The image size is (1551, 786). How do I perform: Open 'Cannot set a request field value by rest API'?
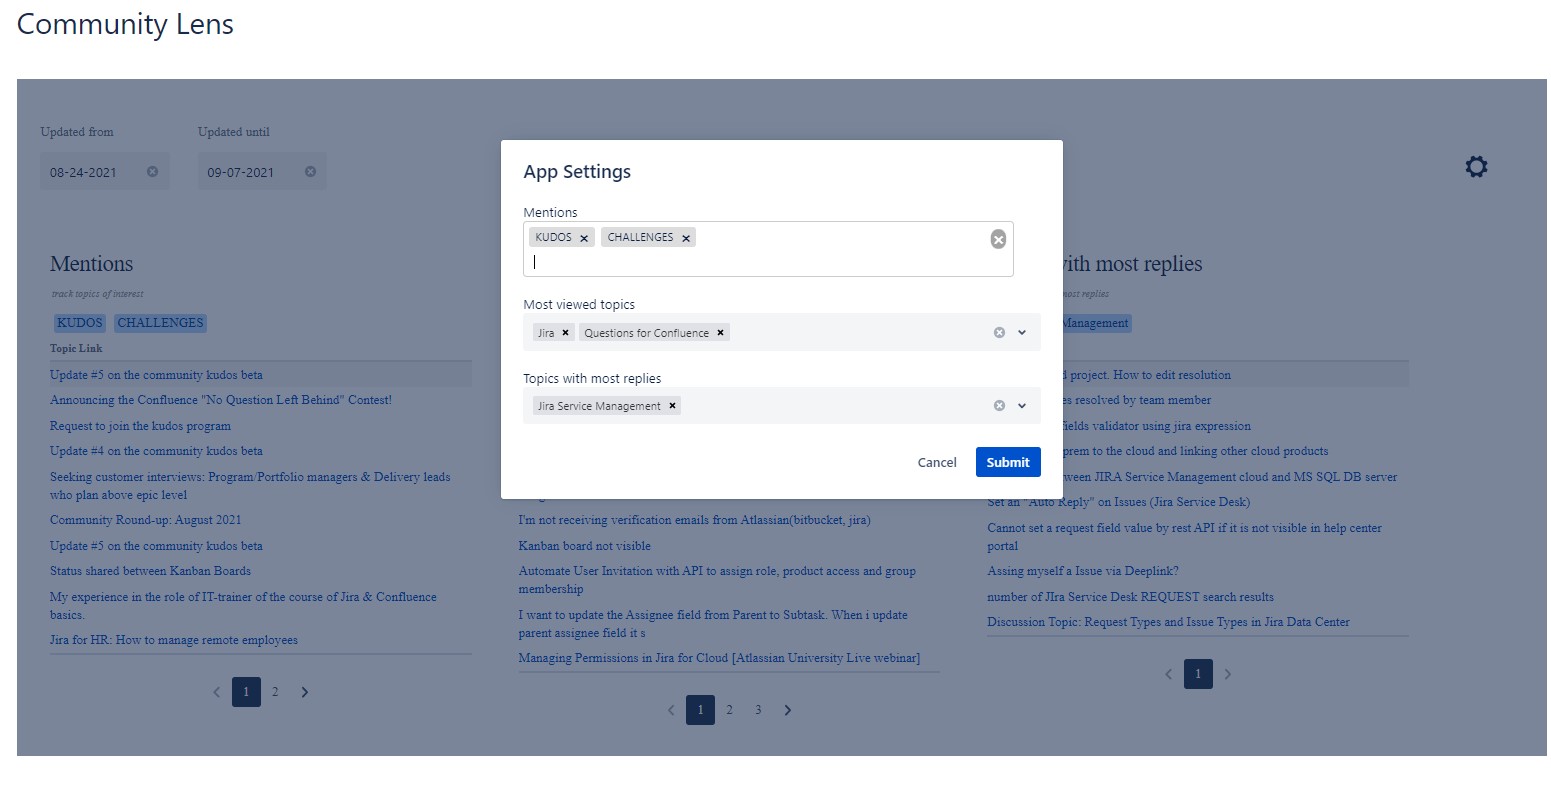point(1184,537)
